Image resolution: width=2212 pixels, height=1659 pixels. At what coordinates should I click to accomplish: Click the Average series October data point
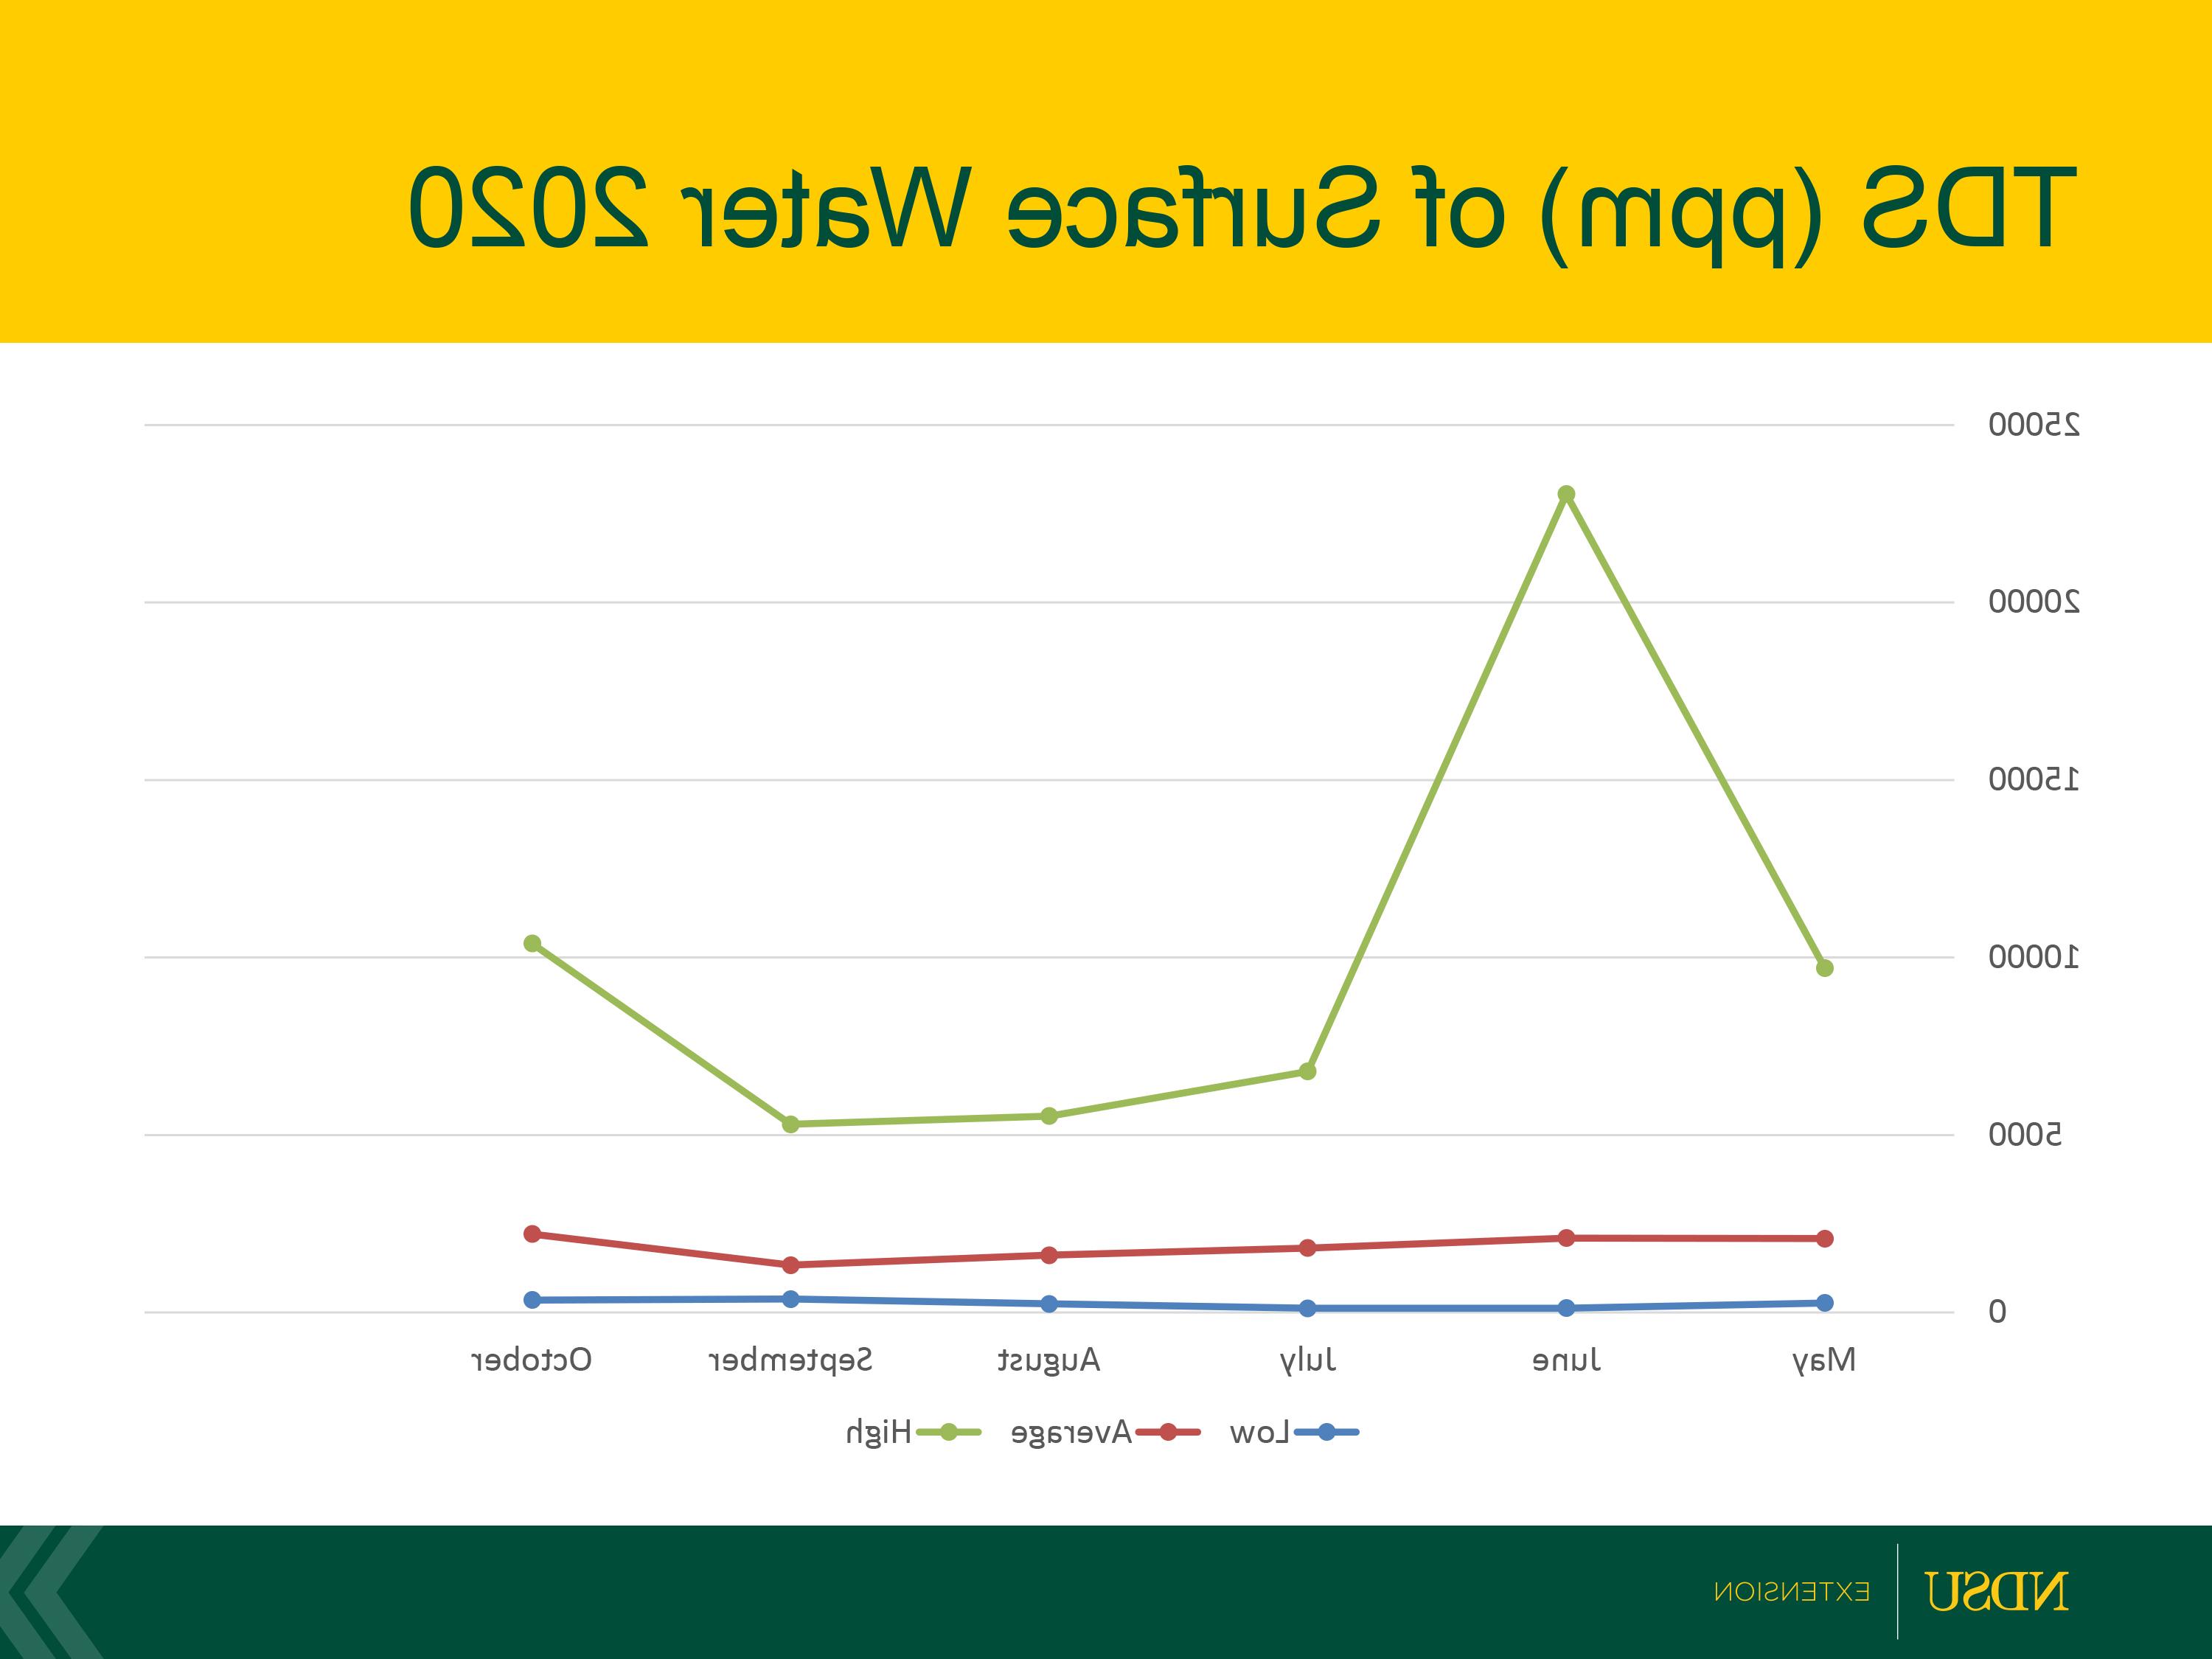click(x=532, y=1234)
